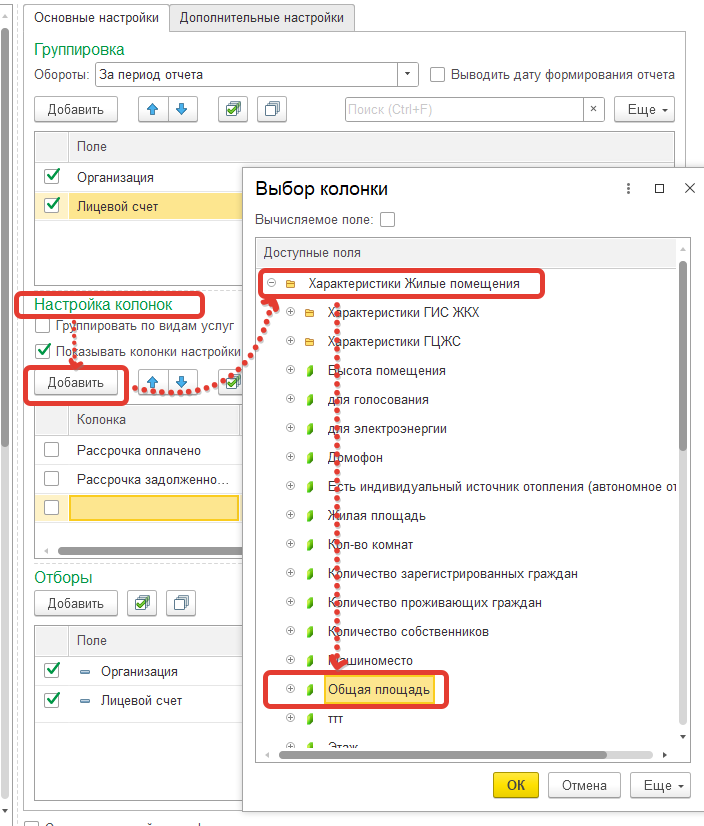The width and height of the screenshot is (704, 826).
Task: Enable Вычисляемое поле checkbox
Action: pos(388,219)
